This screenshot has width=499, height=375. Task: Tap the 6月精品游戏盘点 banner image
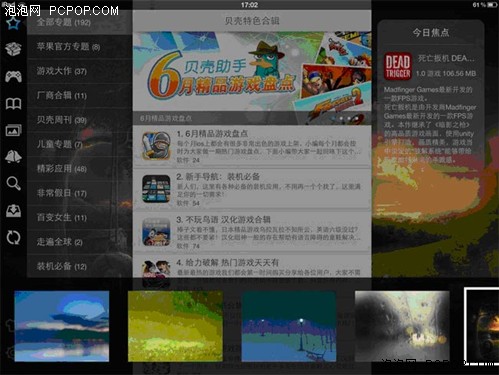point(252,71)
